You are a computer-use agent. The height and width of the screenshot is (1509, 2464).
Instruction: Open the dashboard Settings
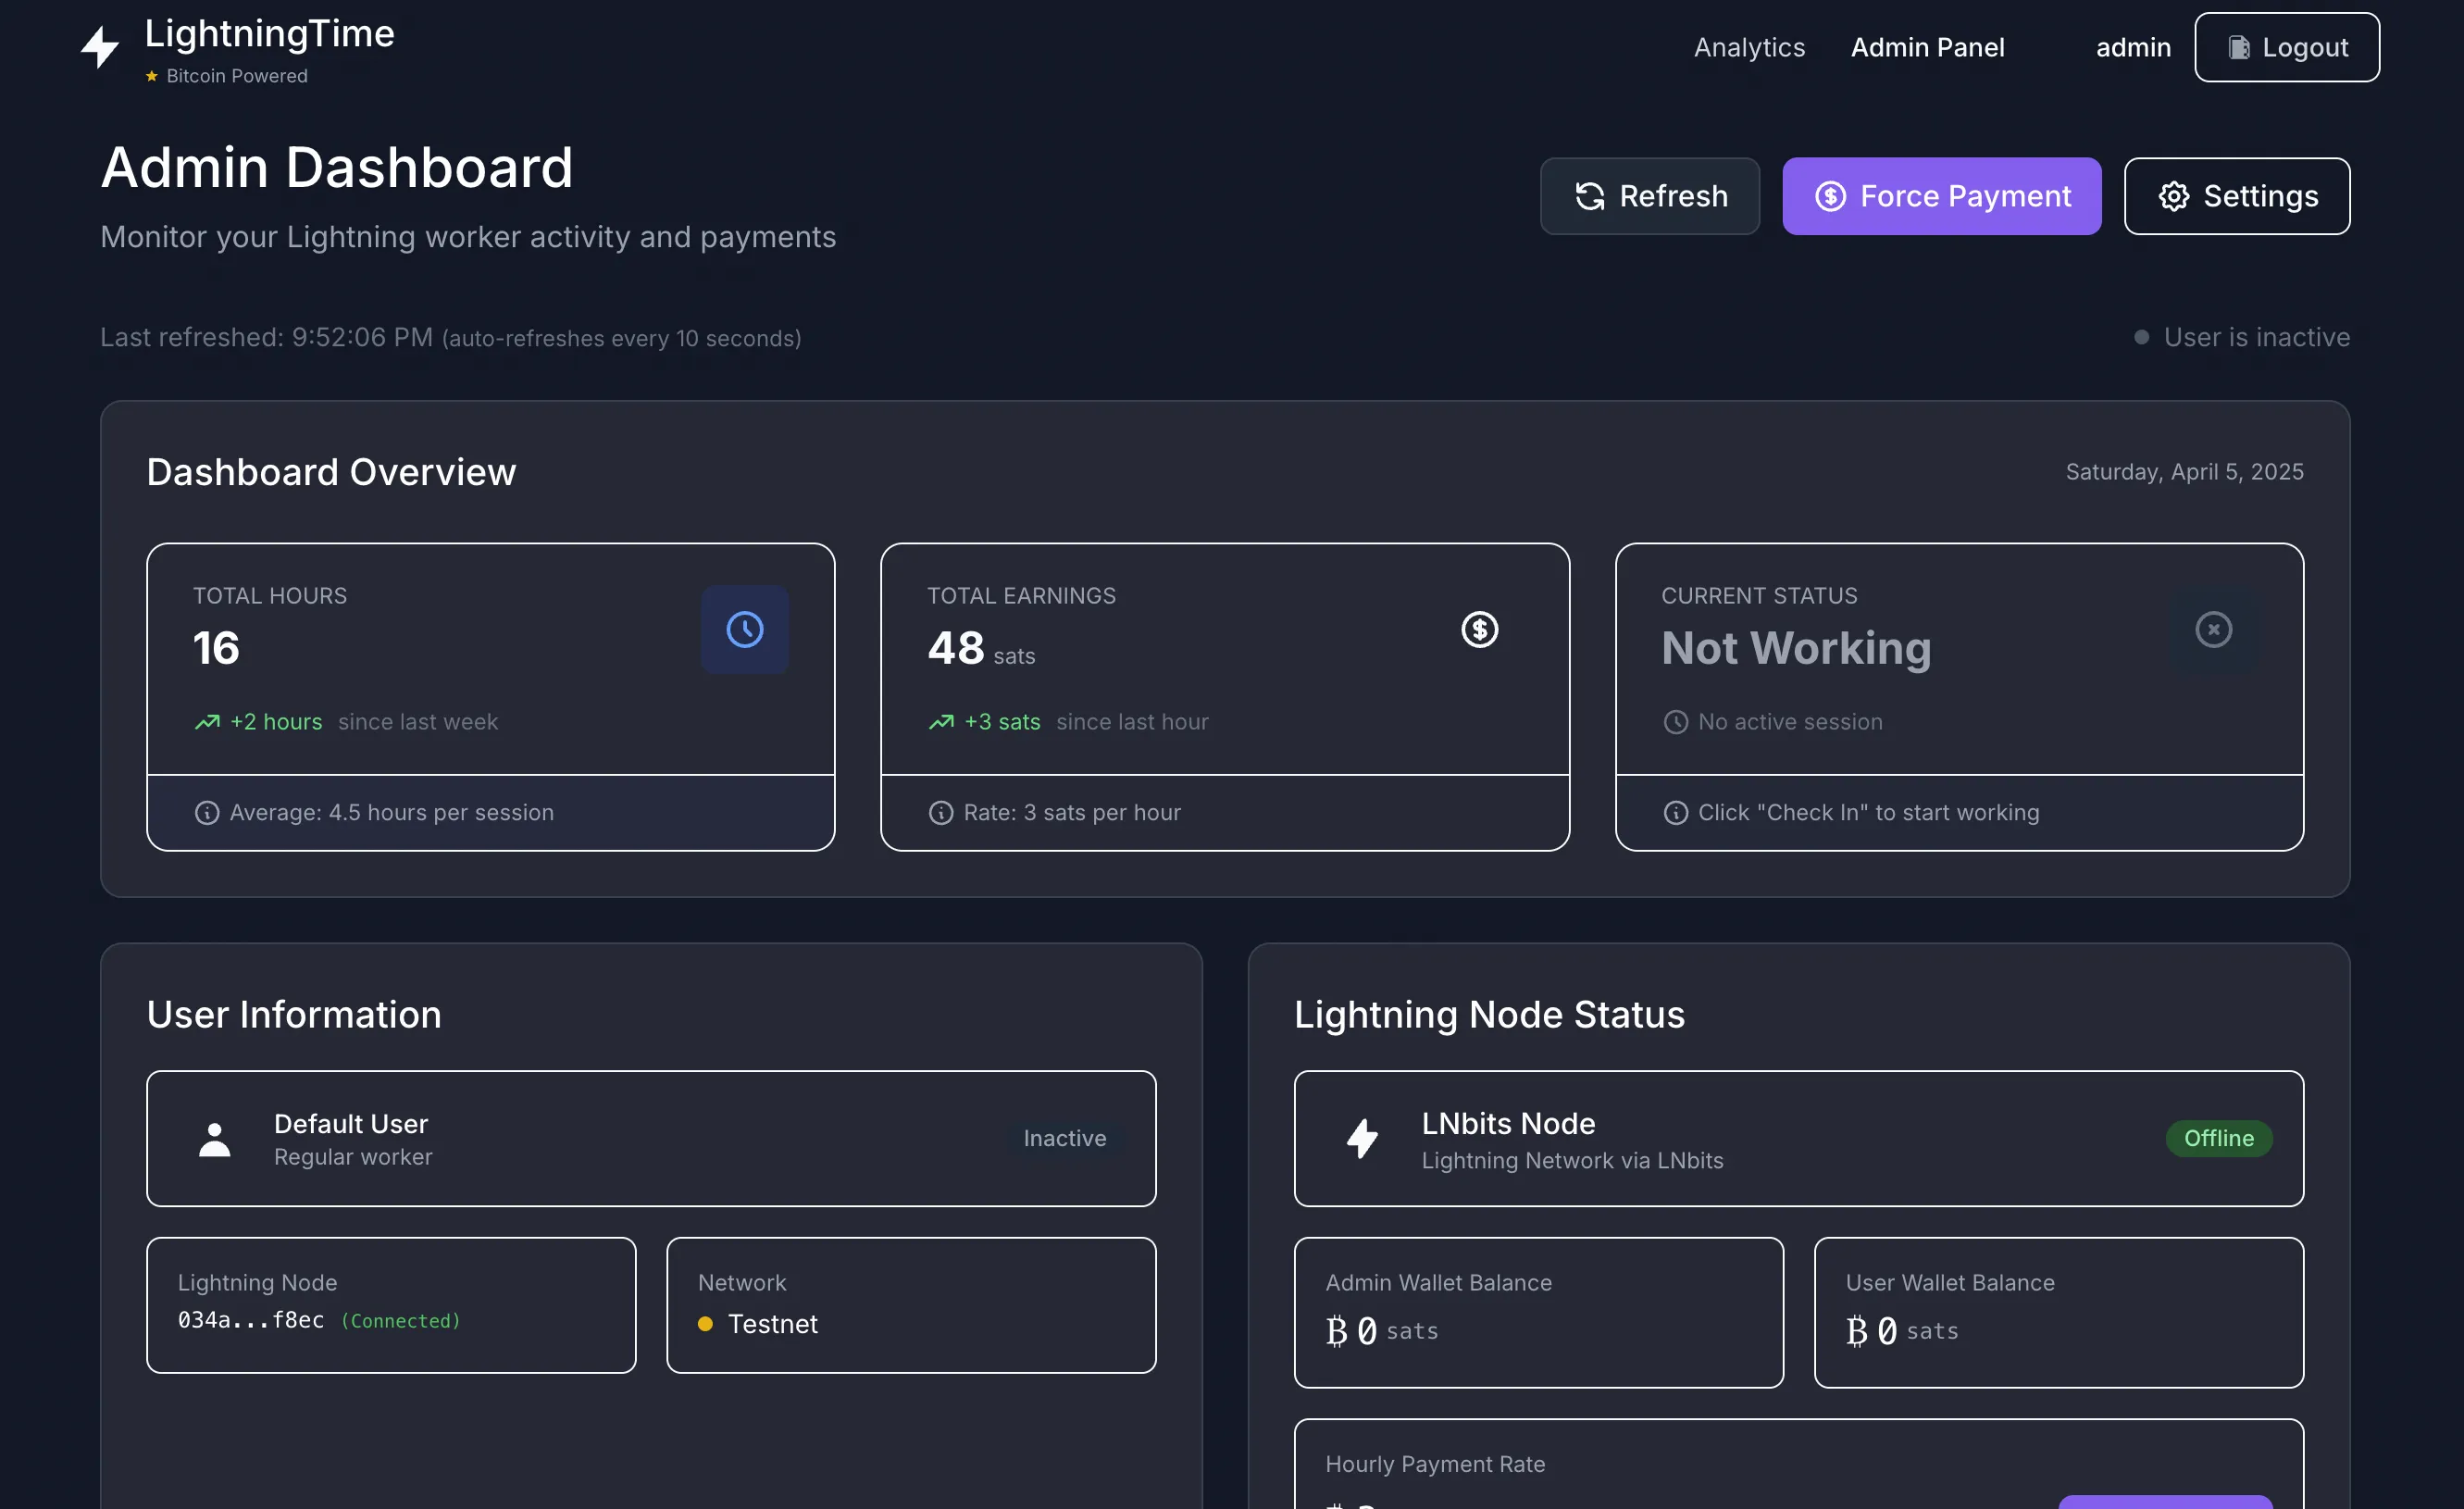pos(2237,196)
